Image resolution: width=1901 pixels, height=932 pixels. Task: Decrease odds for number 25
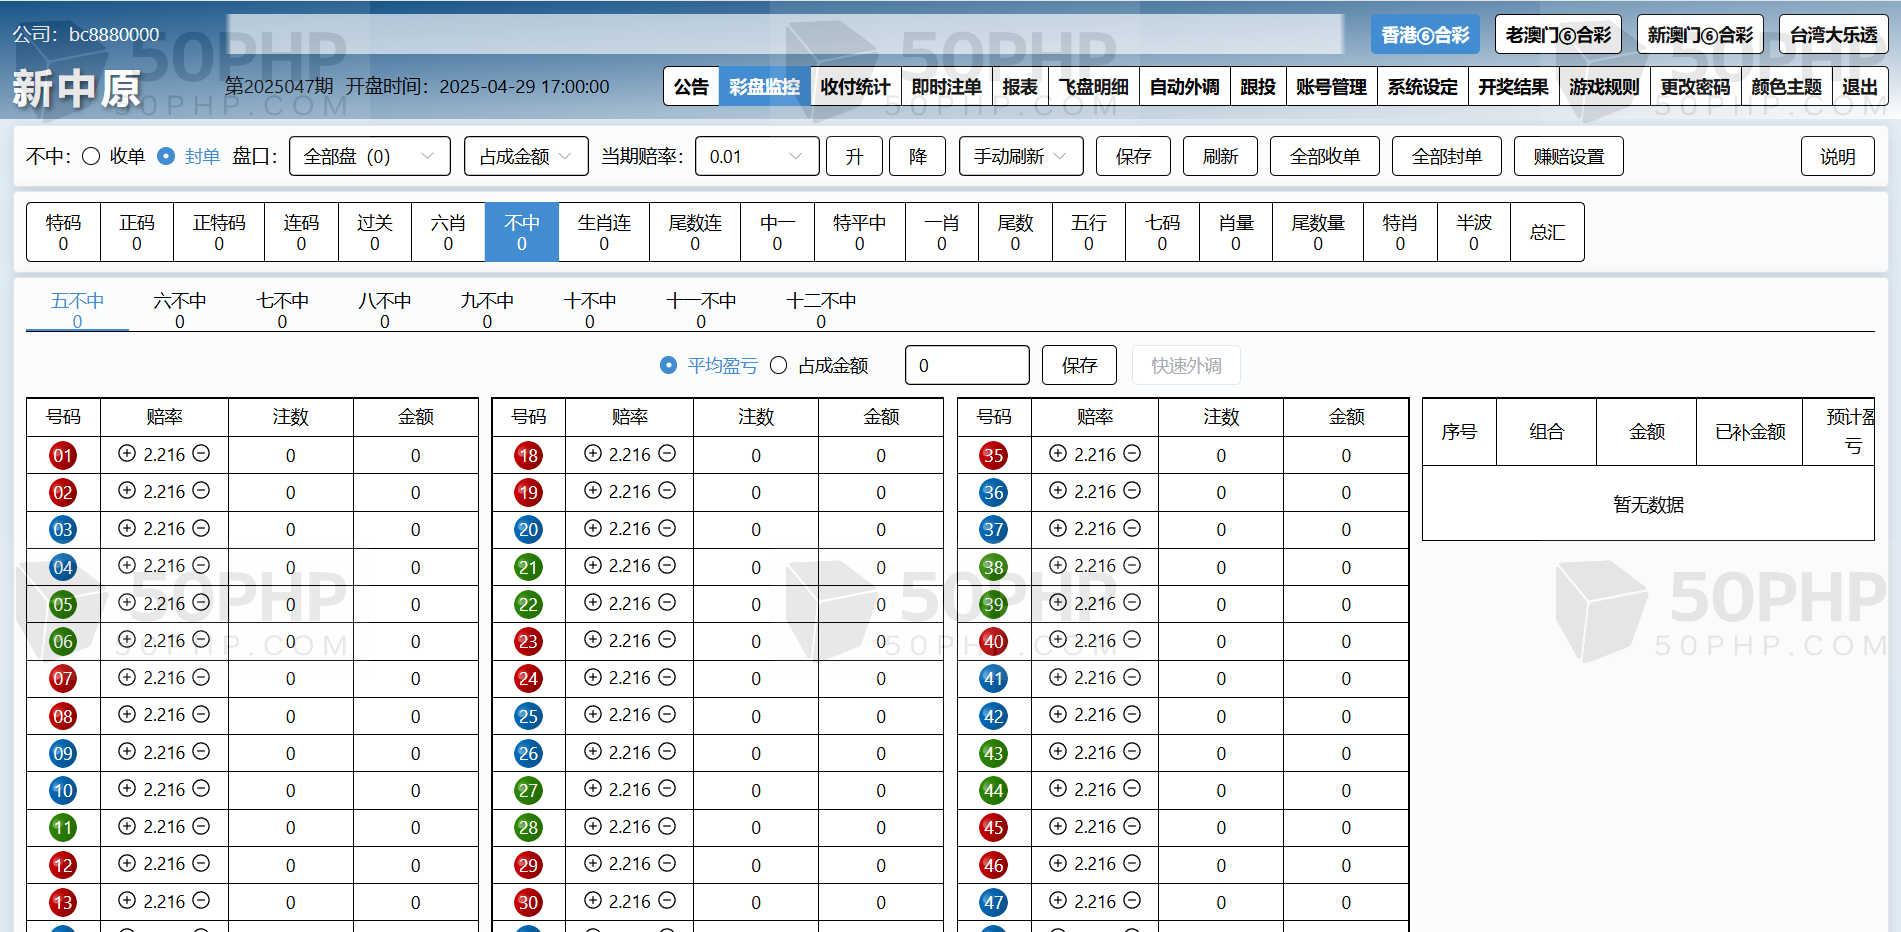click(667, 715)
